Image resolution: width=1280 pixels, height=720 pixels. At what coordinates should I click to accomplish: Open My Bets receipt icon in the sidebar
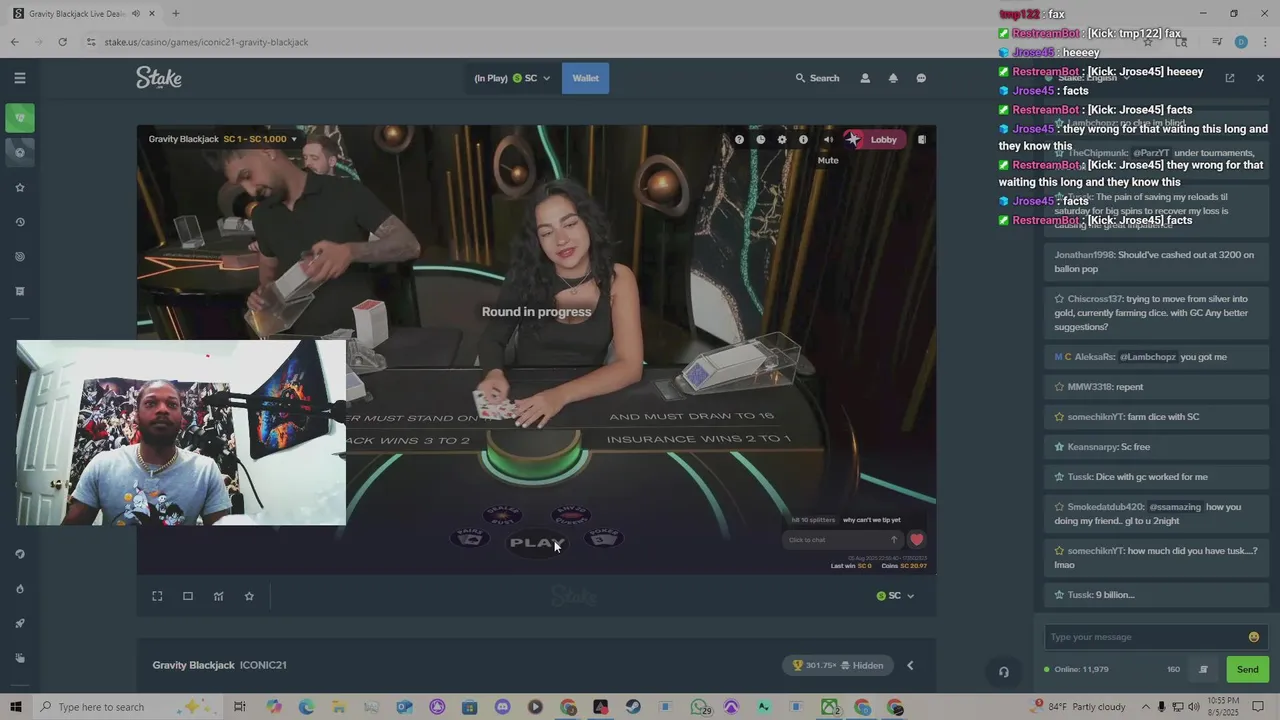(19, 291)
